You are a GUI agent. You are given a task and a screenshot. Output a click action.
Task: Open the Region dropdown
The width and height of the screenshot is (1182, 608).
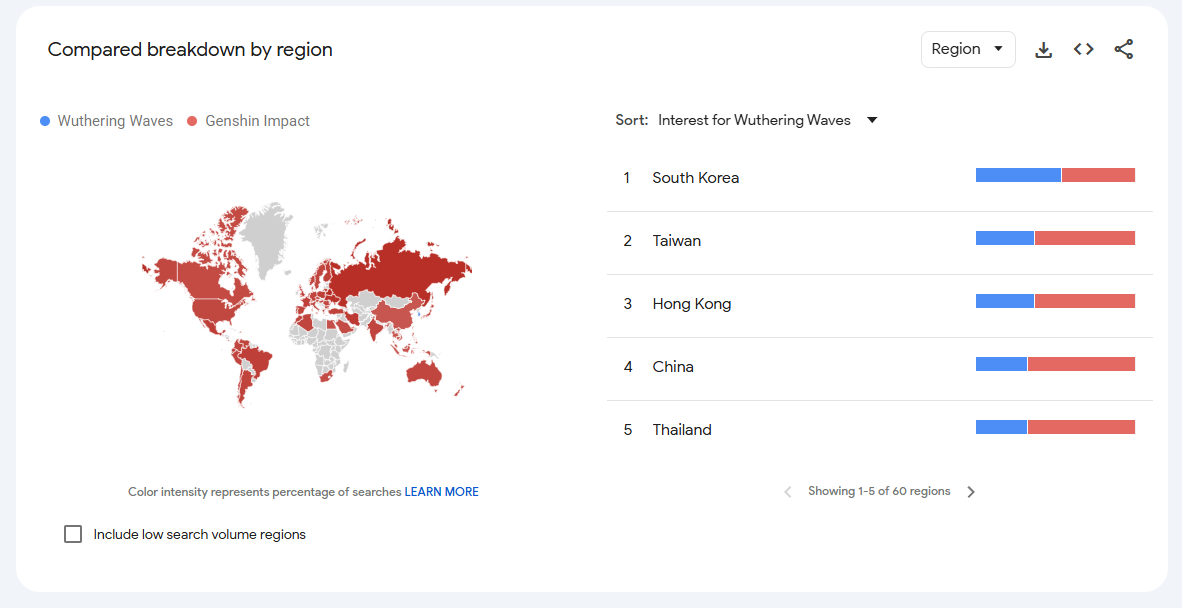[x=968, y=49]
